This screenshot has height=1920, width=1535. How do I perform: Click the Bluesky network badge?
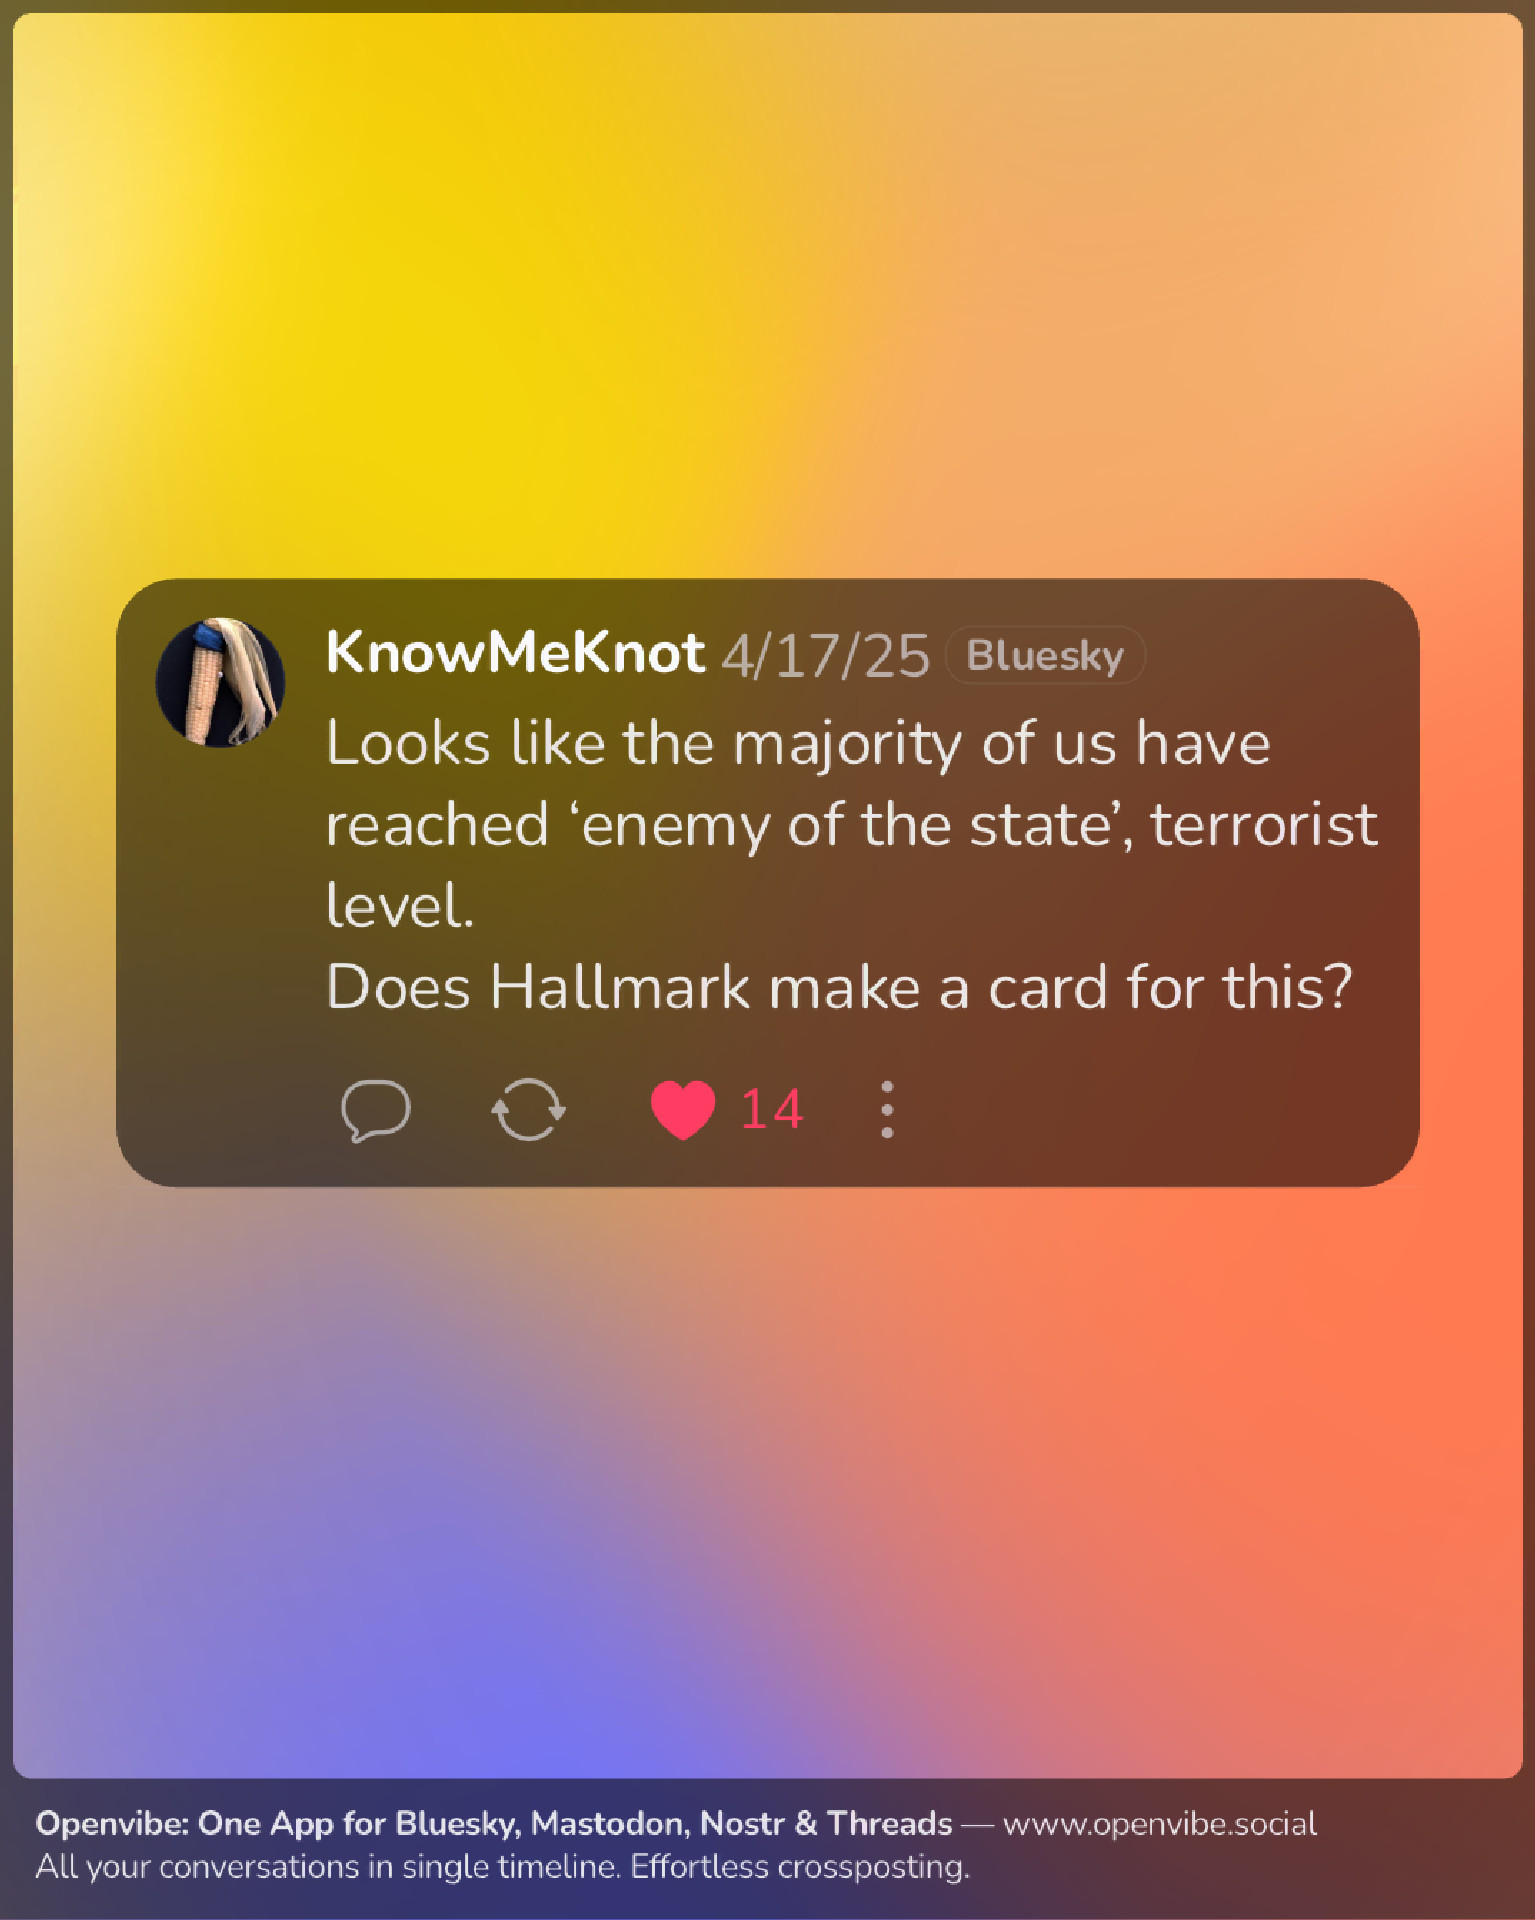coord(1045,655)
